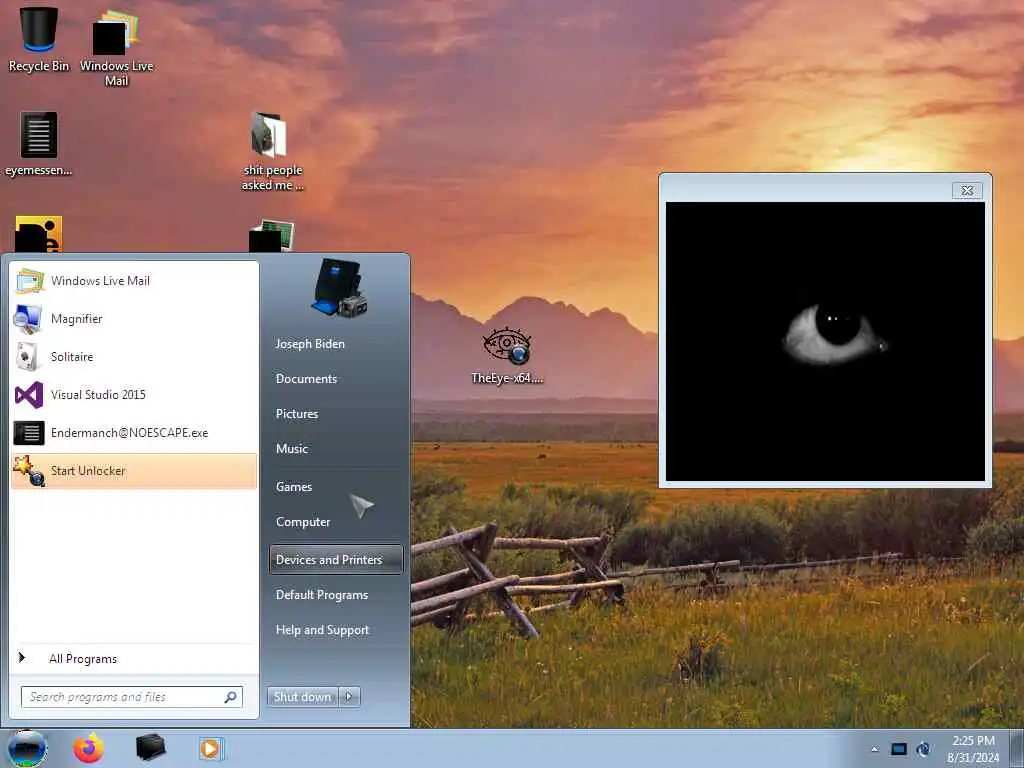Open the black folder taskbar icon
Screen dimensions: 1024x768
[x=151, y=747]
